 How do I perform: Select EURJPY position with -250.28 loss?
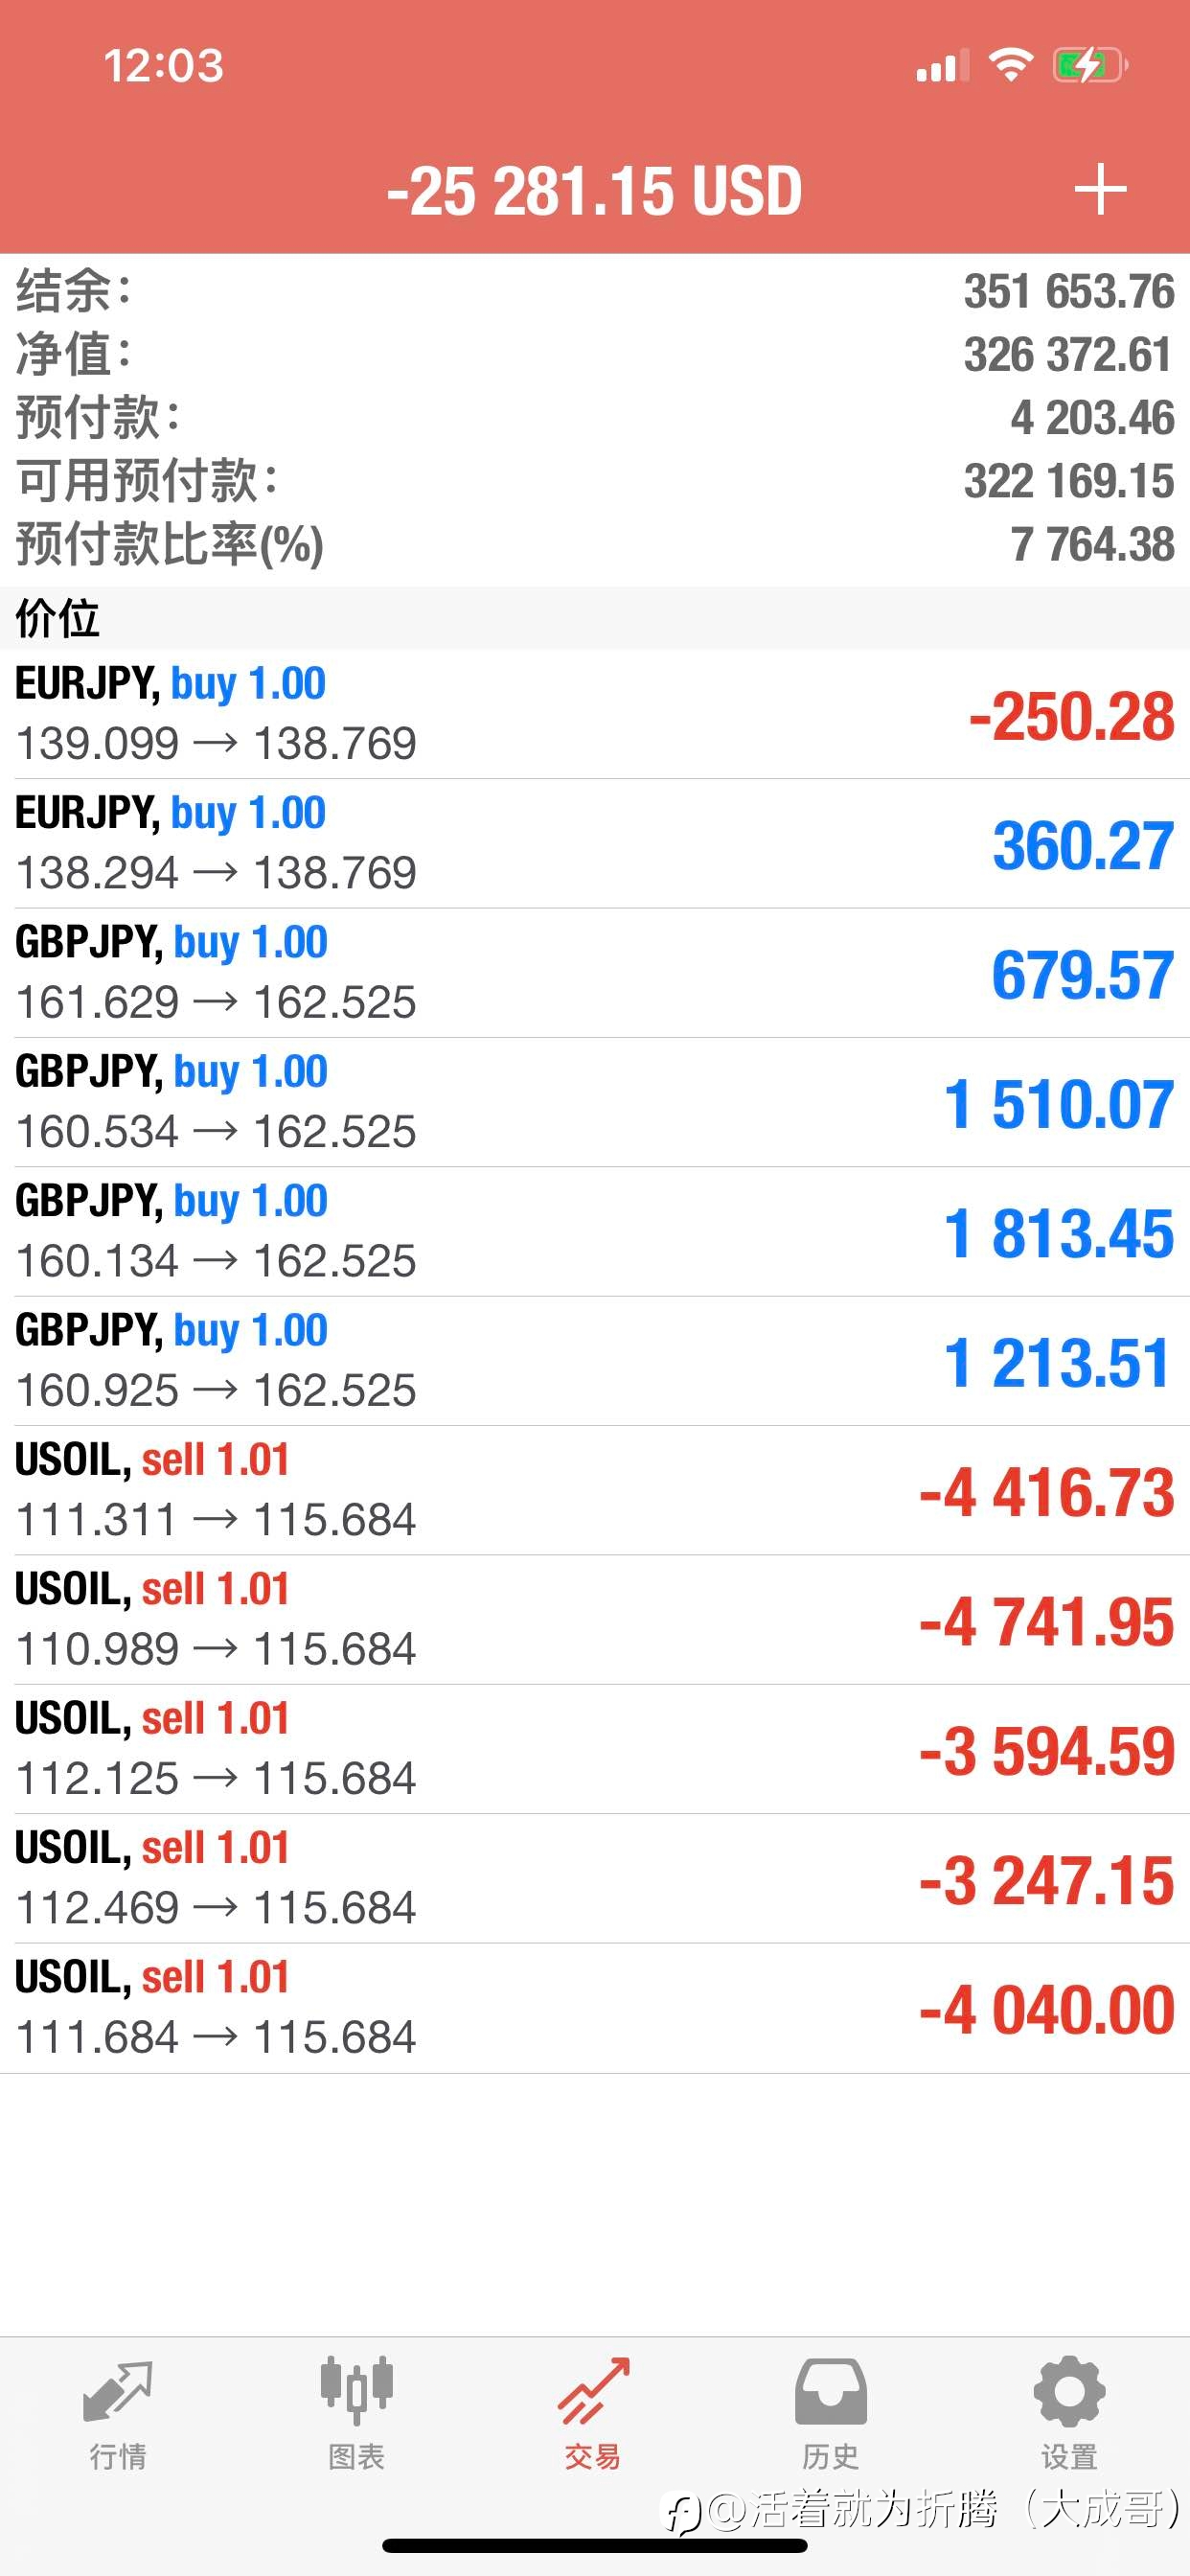click(x=595, y=714)
